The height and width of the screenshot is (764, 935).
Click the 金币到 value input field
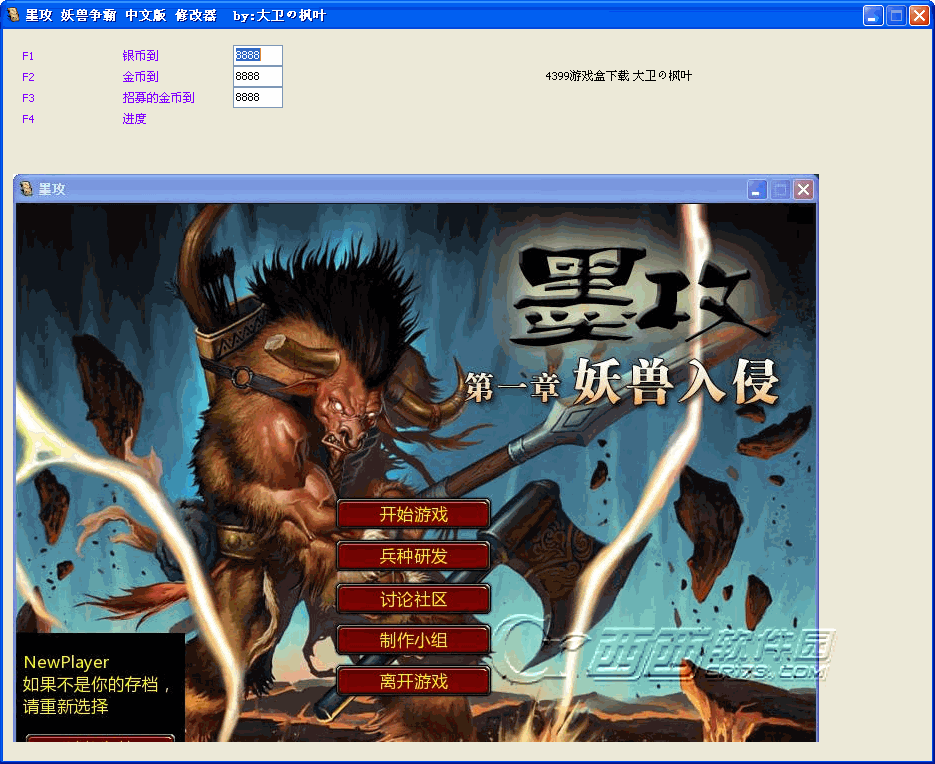[x=258, y=76]
